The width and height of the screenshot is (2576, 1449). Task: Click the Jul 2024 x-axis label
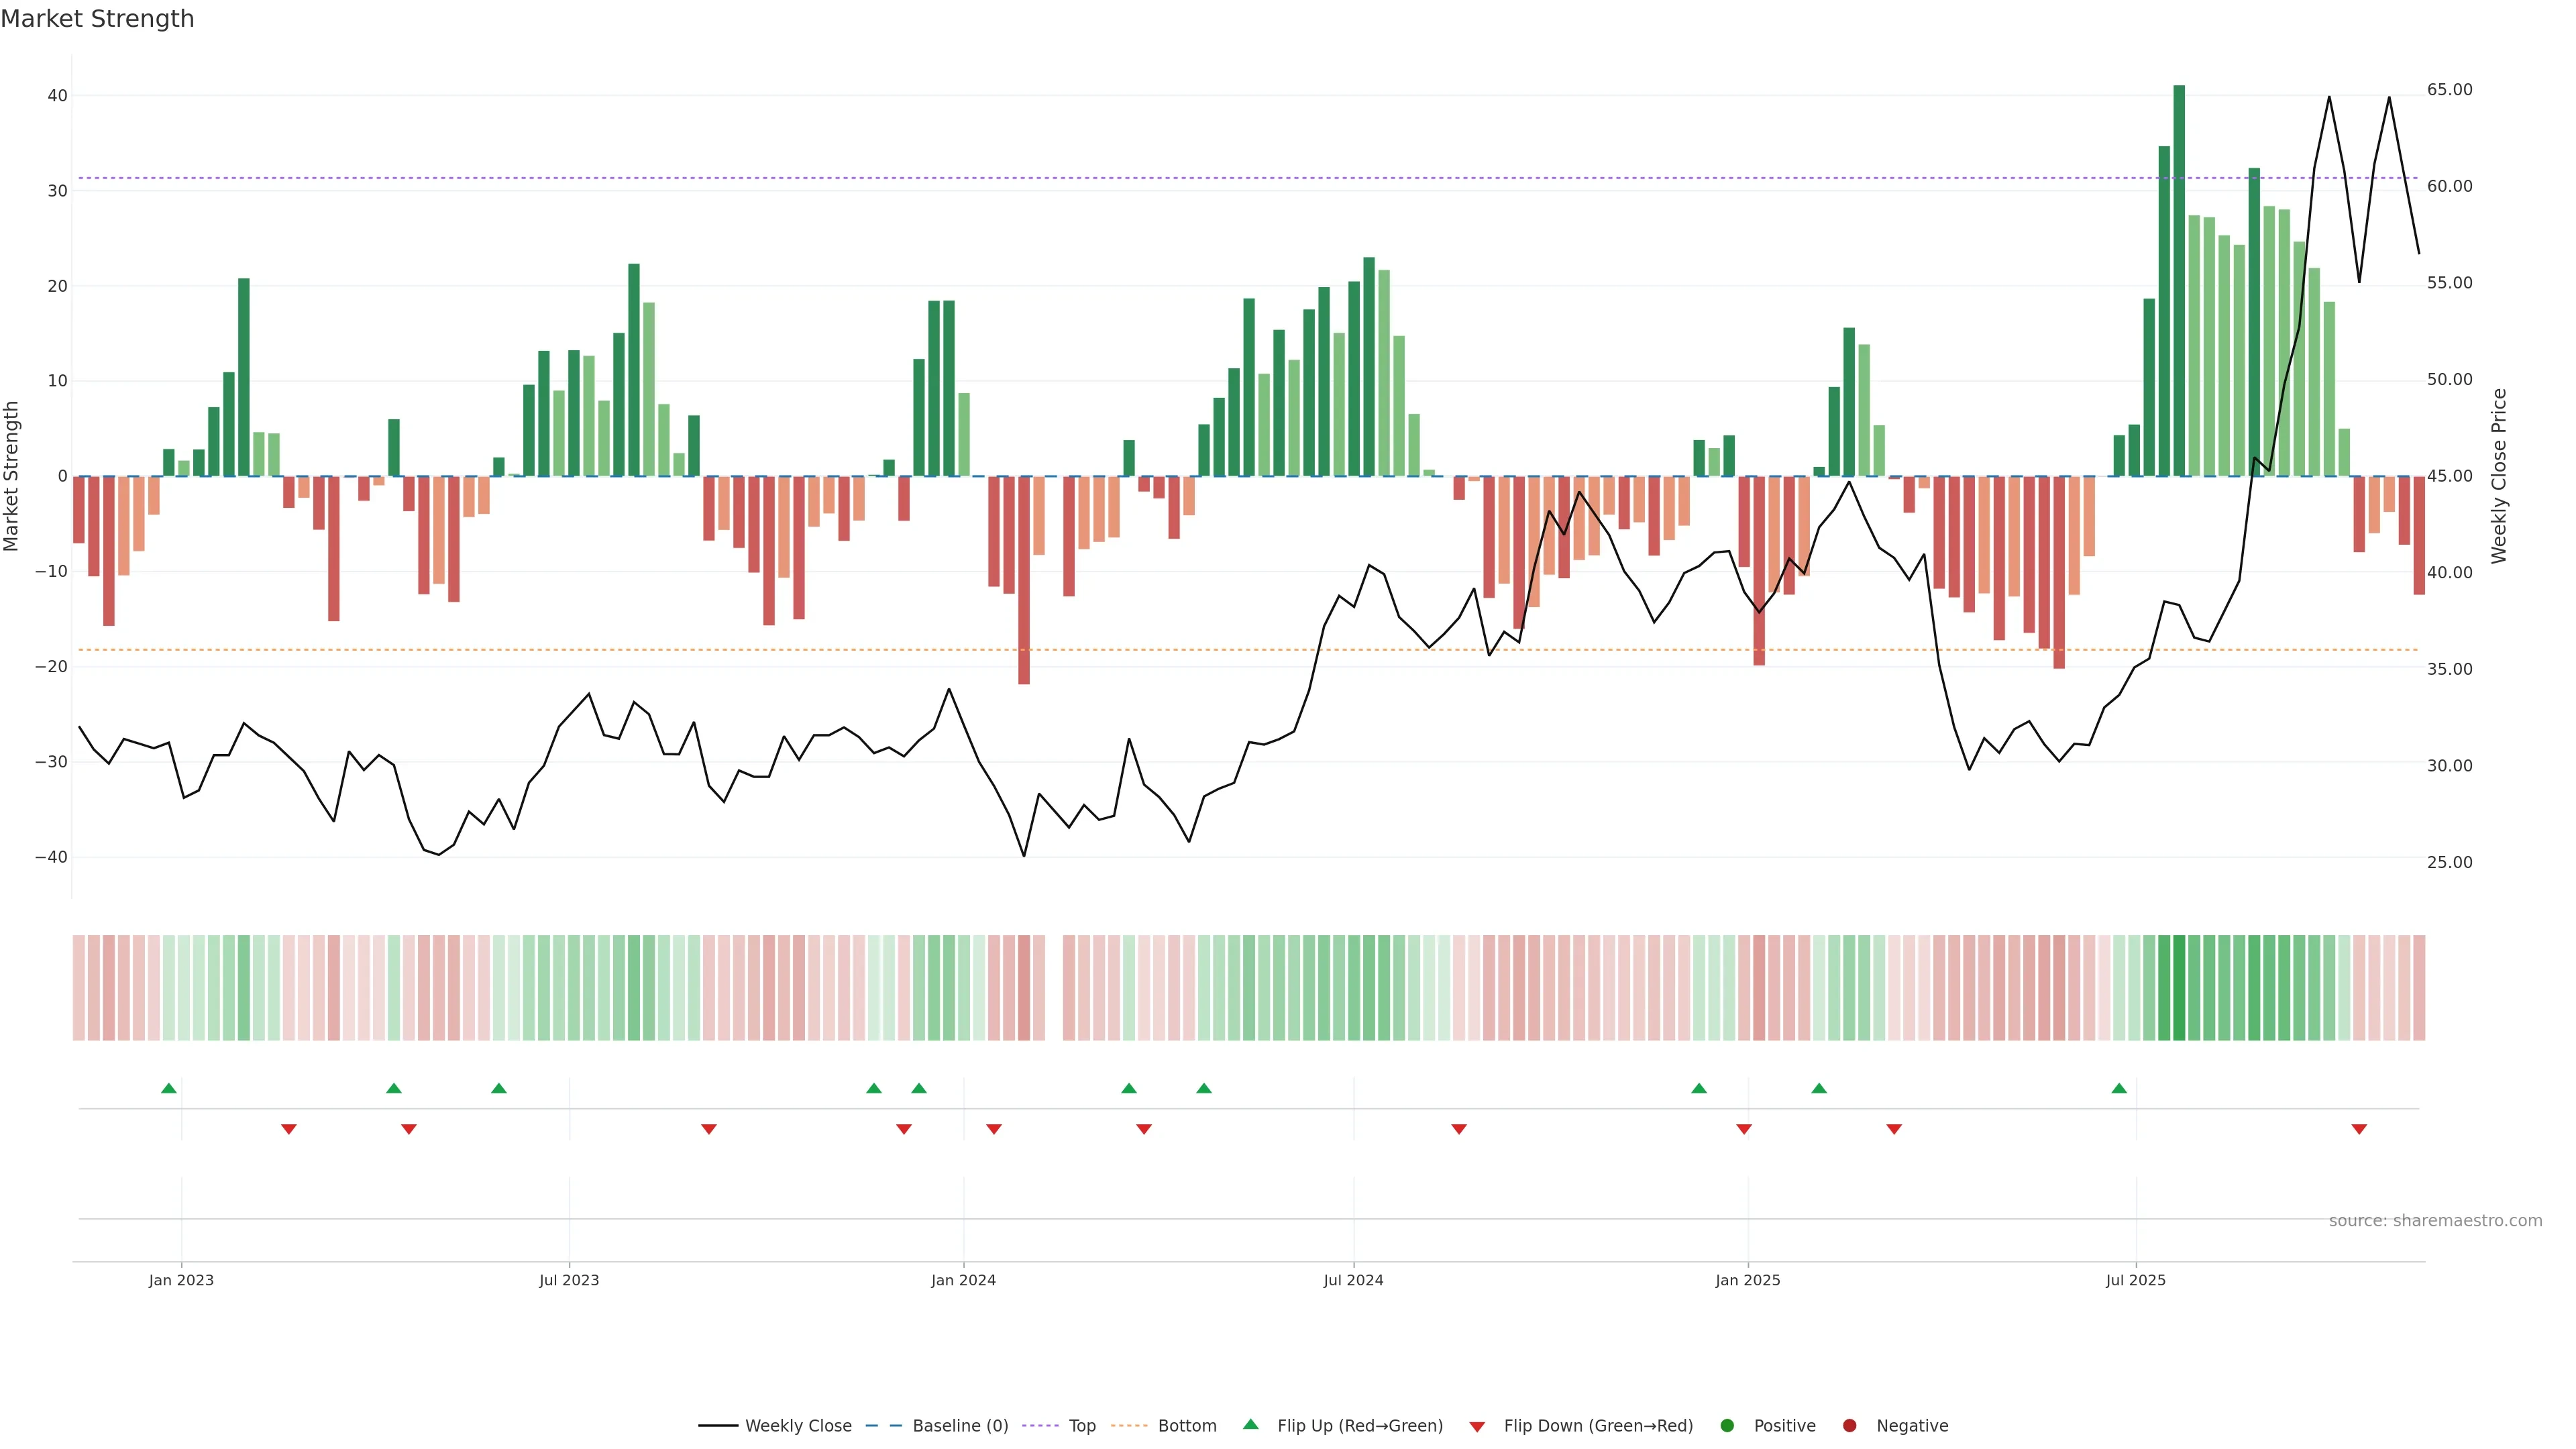tap(1353, 1280)
